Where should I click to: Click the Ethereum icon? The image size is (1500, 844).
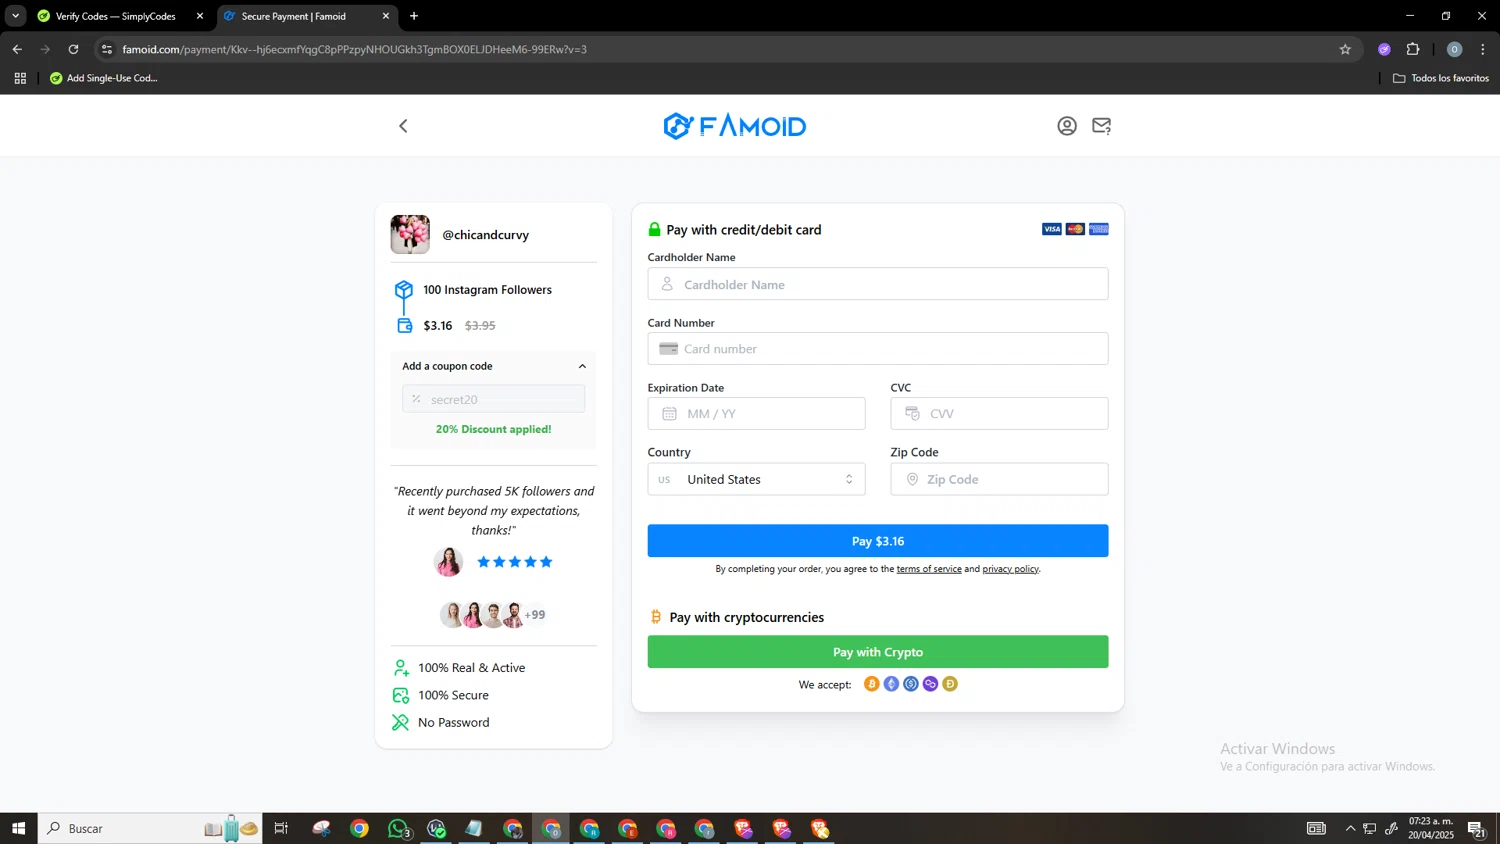(891, 684)
